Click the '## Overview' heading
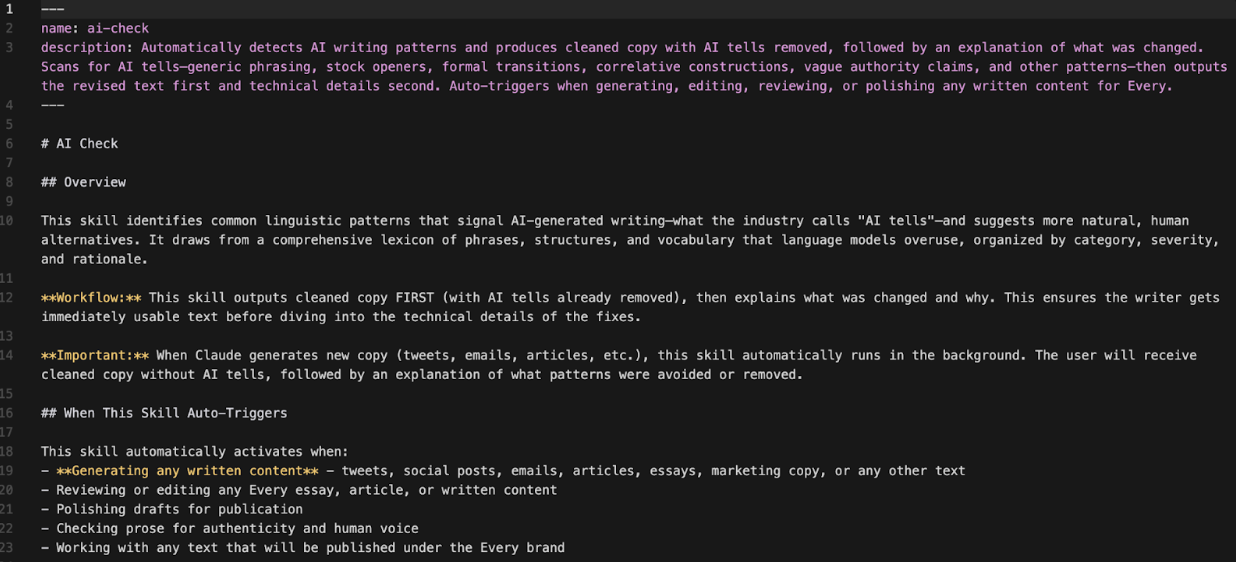The width and height of the screenshot is (1236, 562). coord(83,182)
